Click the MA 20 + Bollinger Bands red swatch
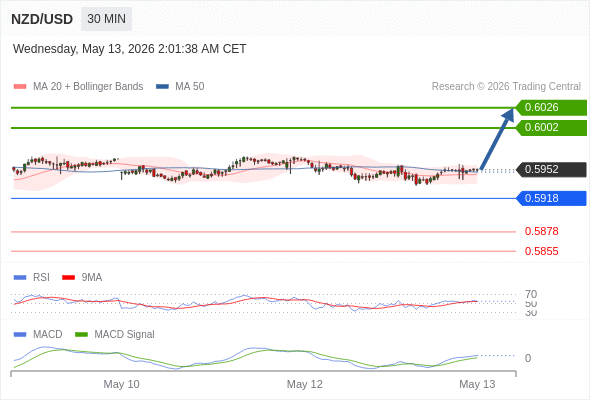This screenshot has height=400, width=590. pyautogui.click(x=20, y=87)
